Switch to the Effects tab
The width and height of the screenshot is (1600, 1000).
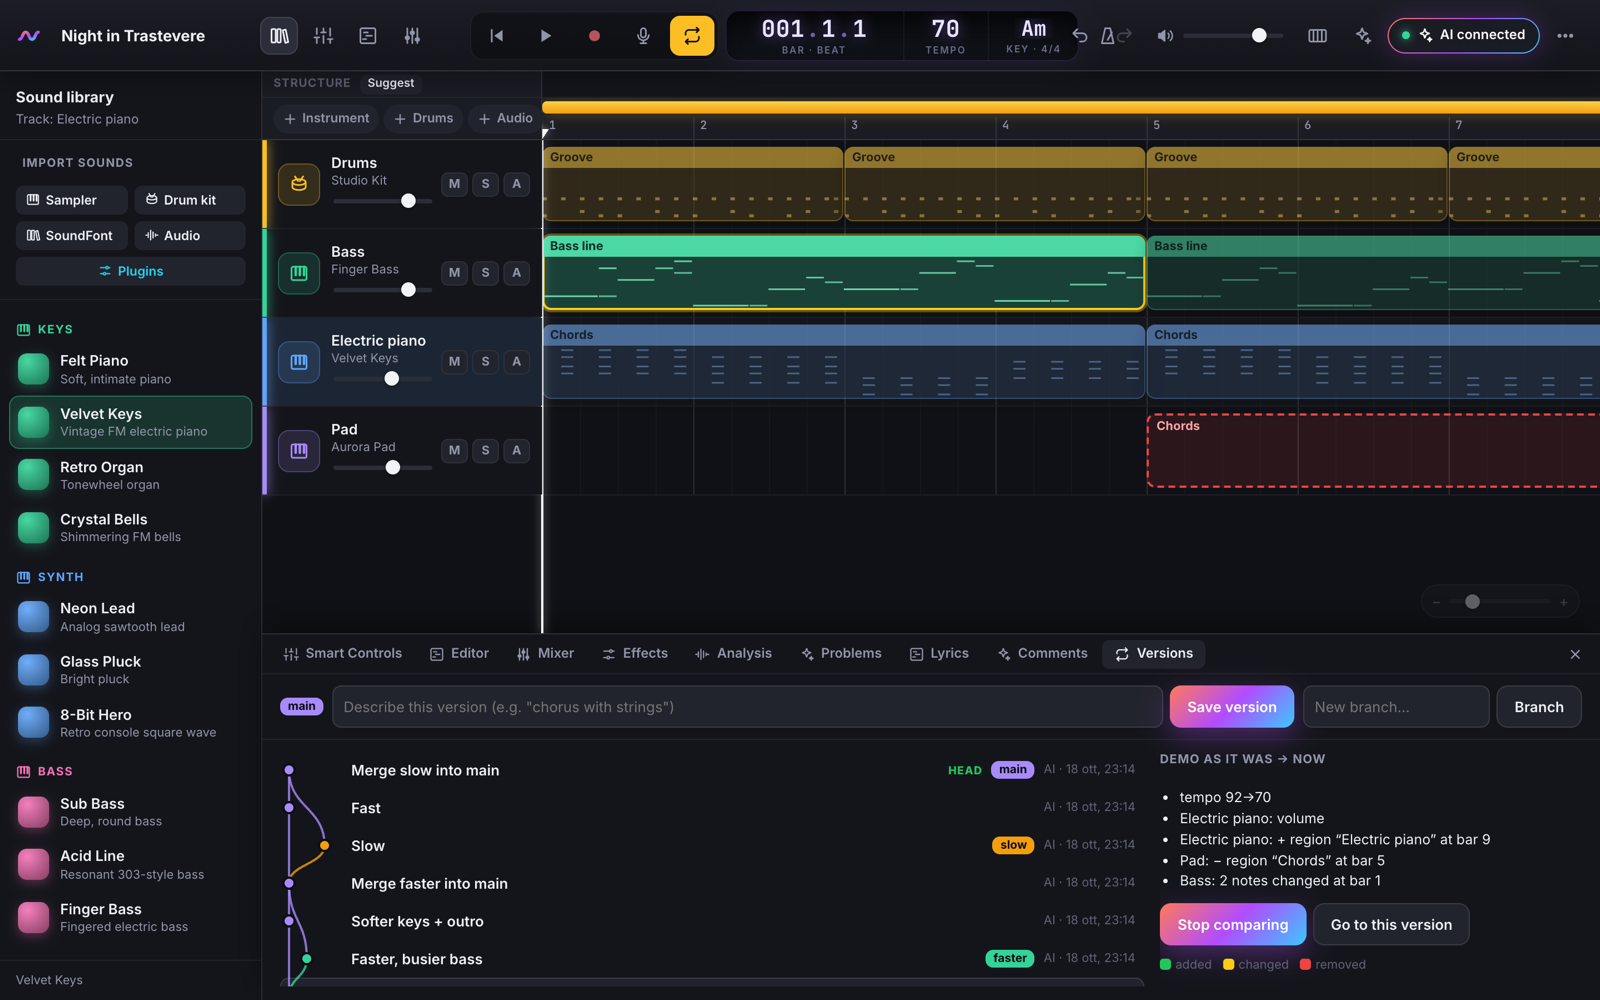pyautogui.click(x=635, y=654)
